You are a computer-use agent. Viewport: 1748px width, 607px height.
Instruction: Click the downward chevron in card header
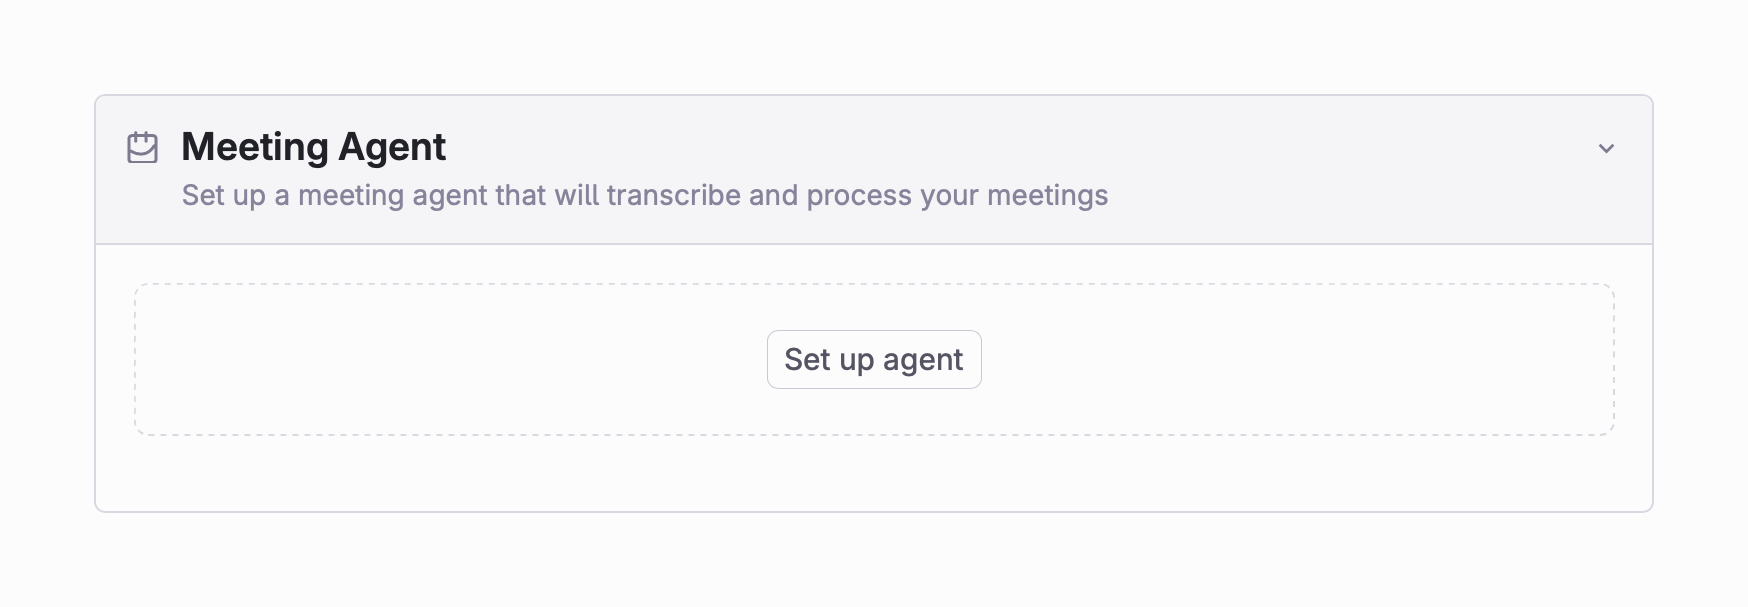coord(1606,148)
